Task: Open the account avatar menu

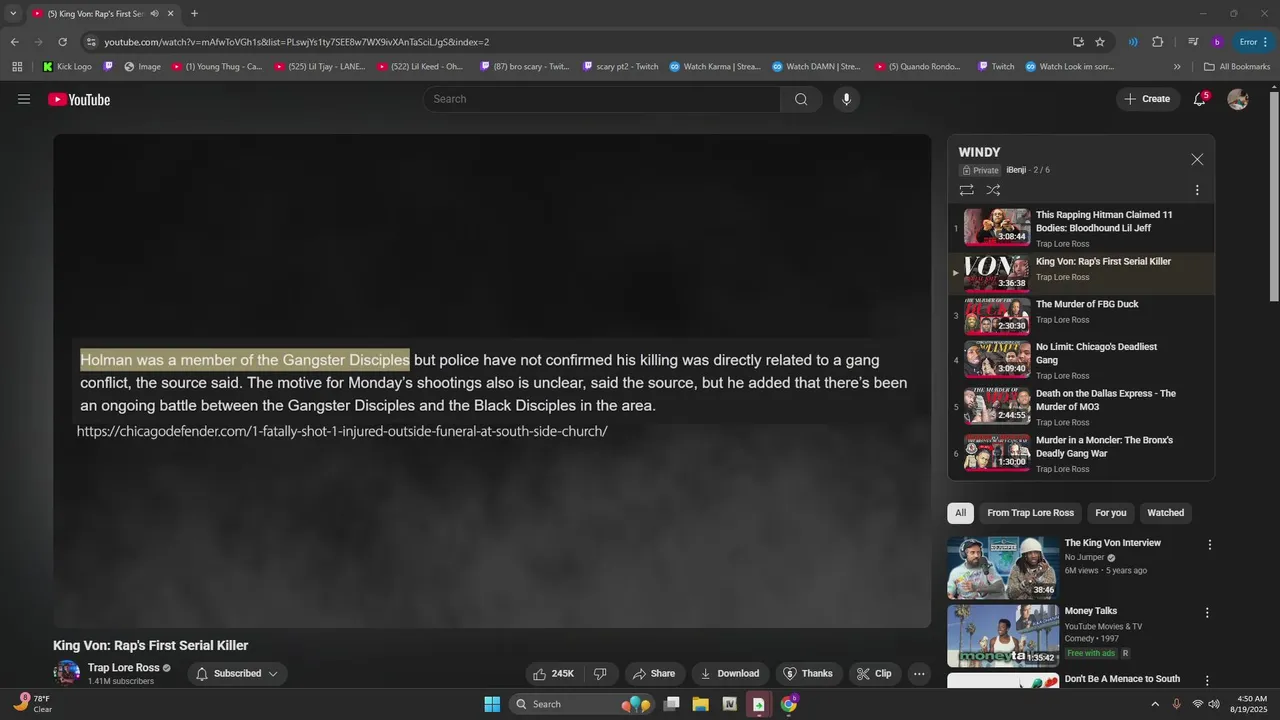Action: tap(1238, 99)
